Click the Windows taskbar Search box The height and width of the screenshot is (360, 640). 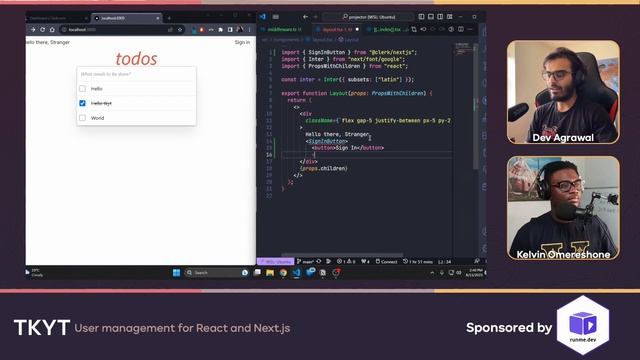(216, 273)
